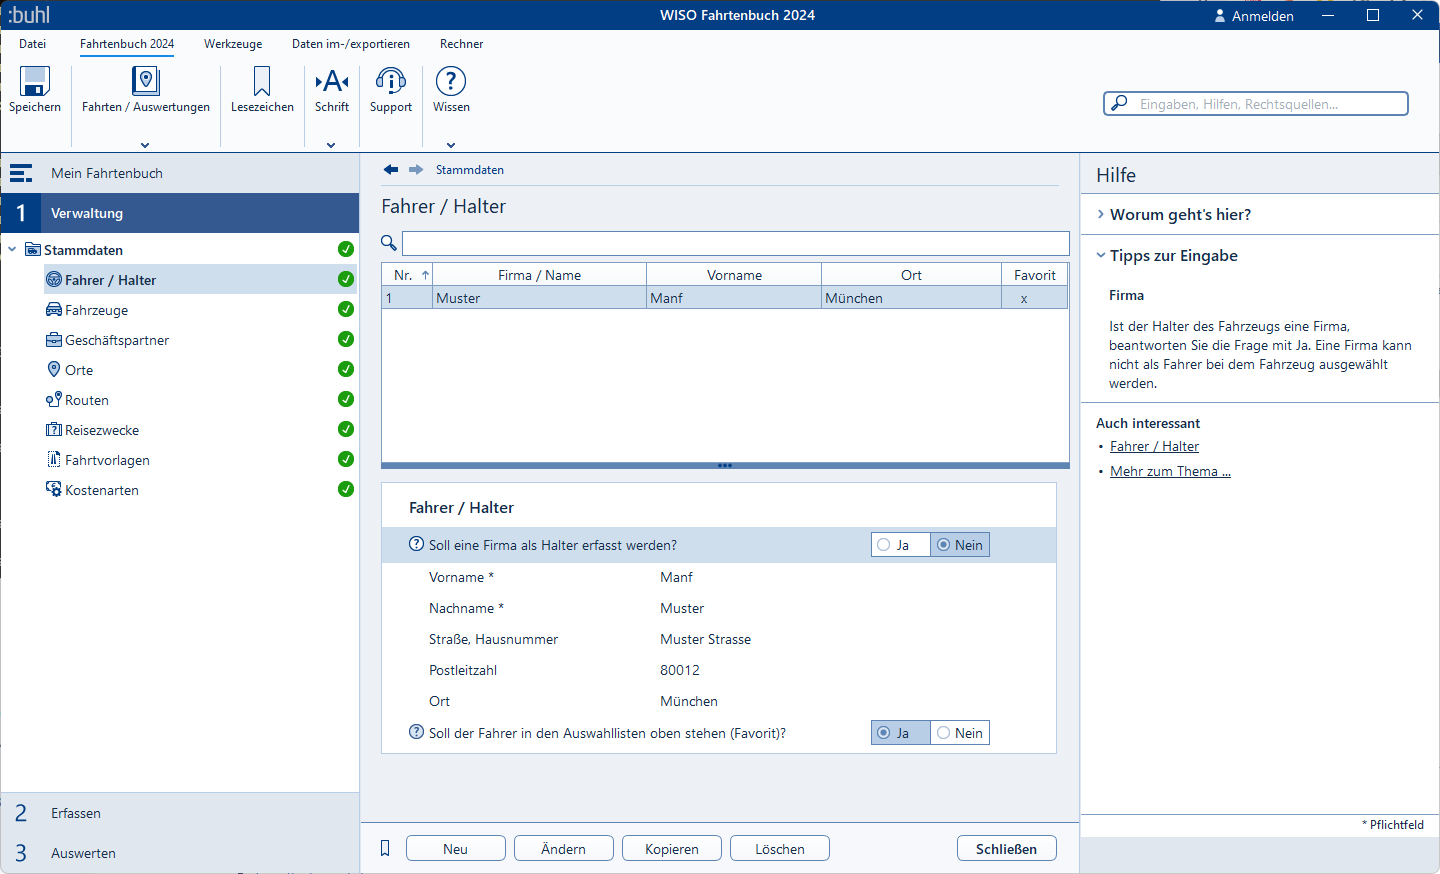Click Anmelden in the title bar
Viewport: 1440px width, 874px height.
[1263, 16]
